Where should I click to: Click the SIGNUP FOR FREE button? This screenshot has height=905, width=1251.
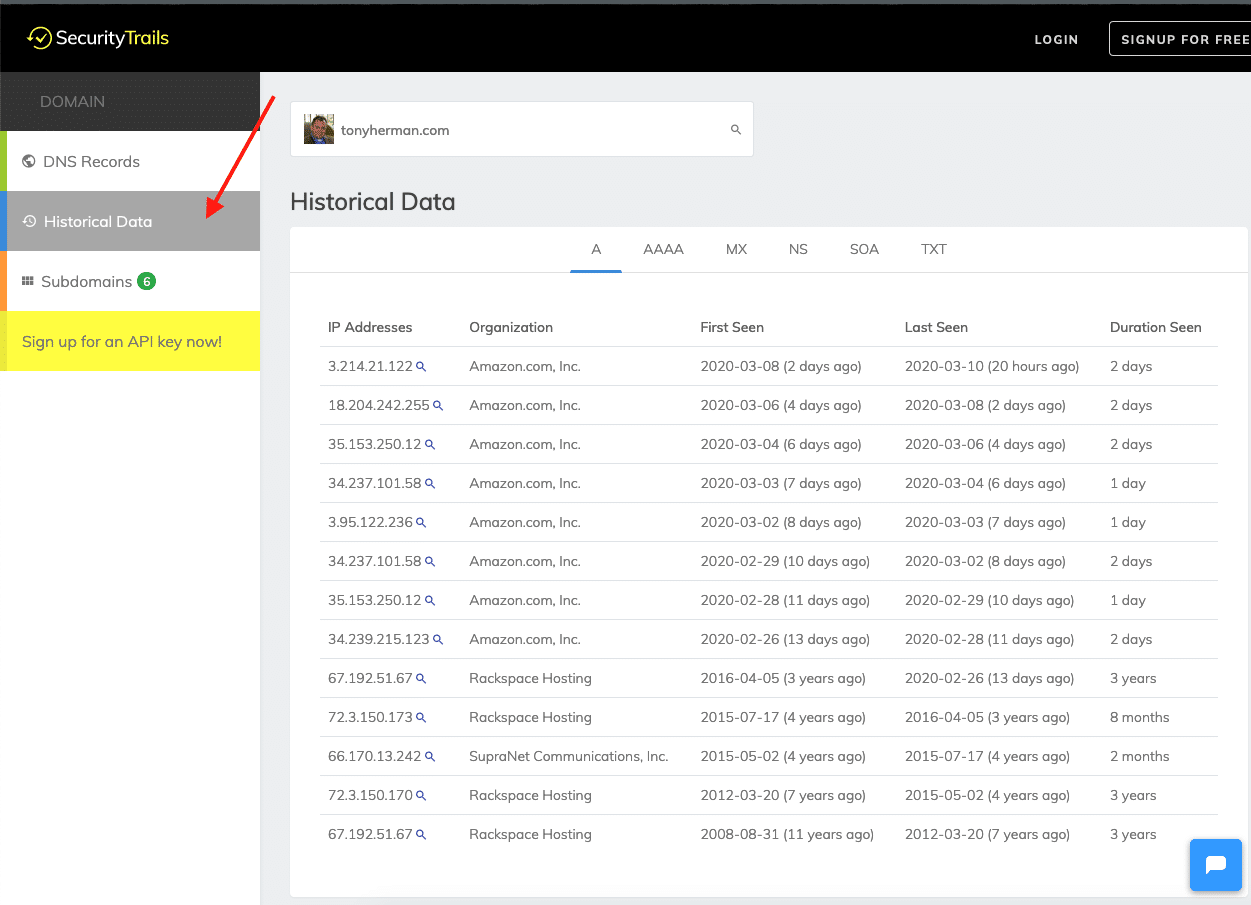pos(1186,38)
